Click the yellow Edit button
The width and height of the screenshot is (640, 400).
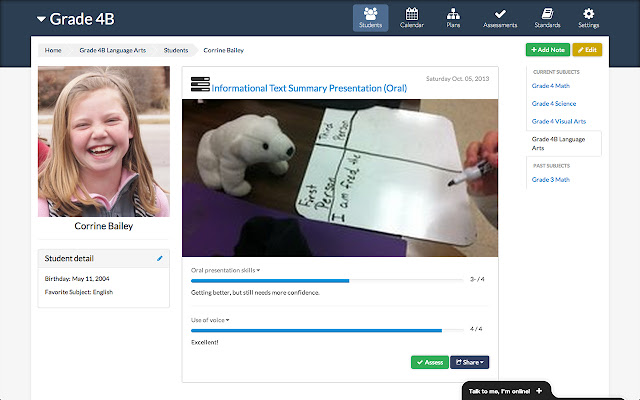587,49
